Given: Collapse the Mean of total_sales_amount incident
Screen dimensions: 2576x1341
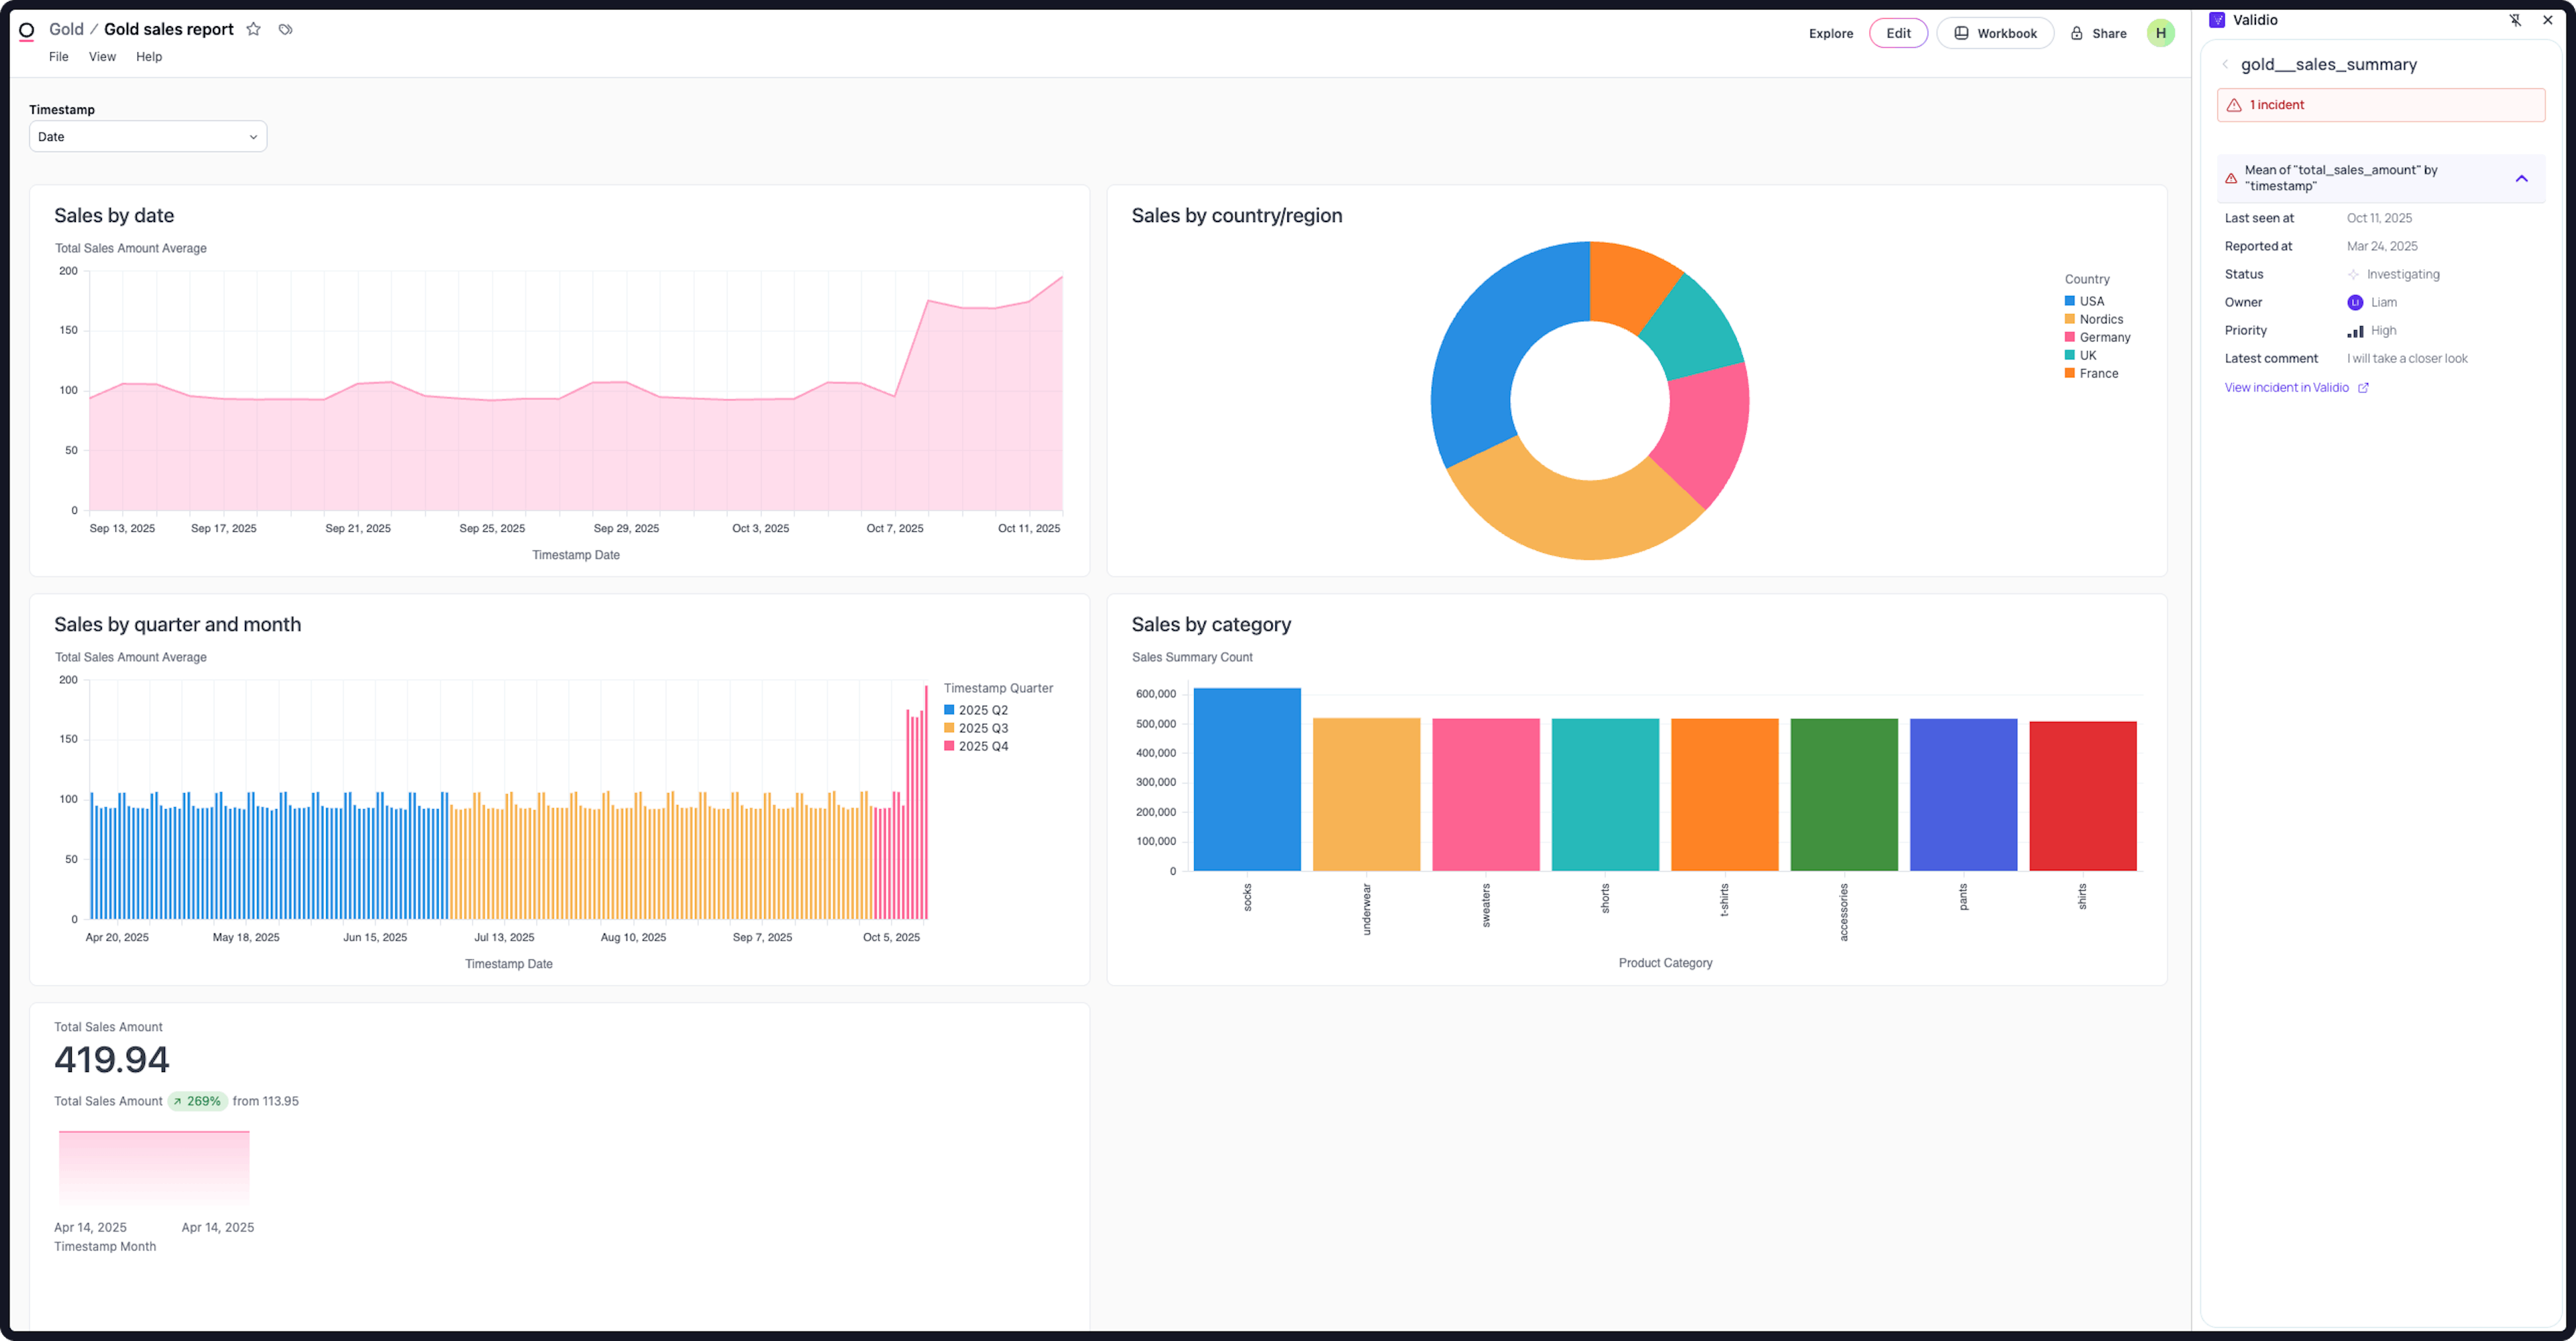Looking at the screenshot, I should [x=2521, y=178].
